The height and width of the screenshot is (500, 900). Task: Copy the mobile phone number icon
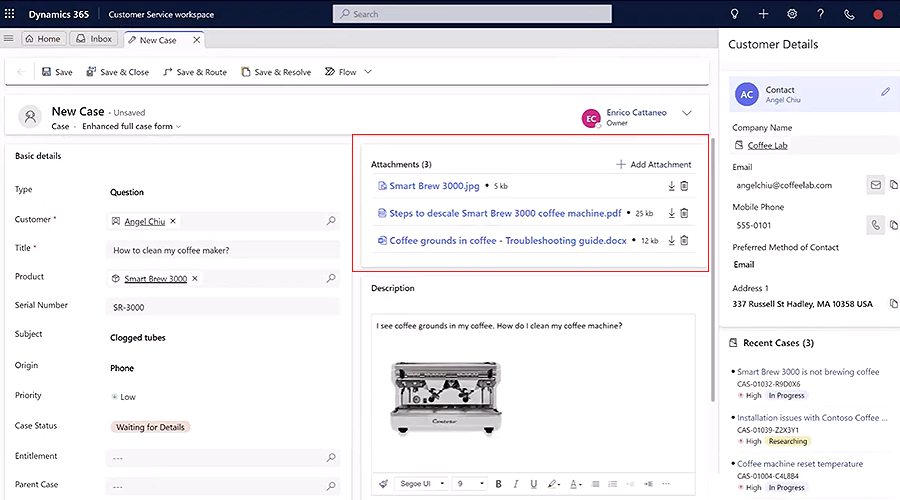tap(894, 225)
